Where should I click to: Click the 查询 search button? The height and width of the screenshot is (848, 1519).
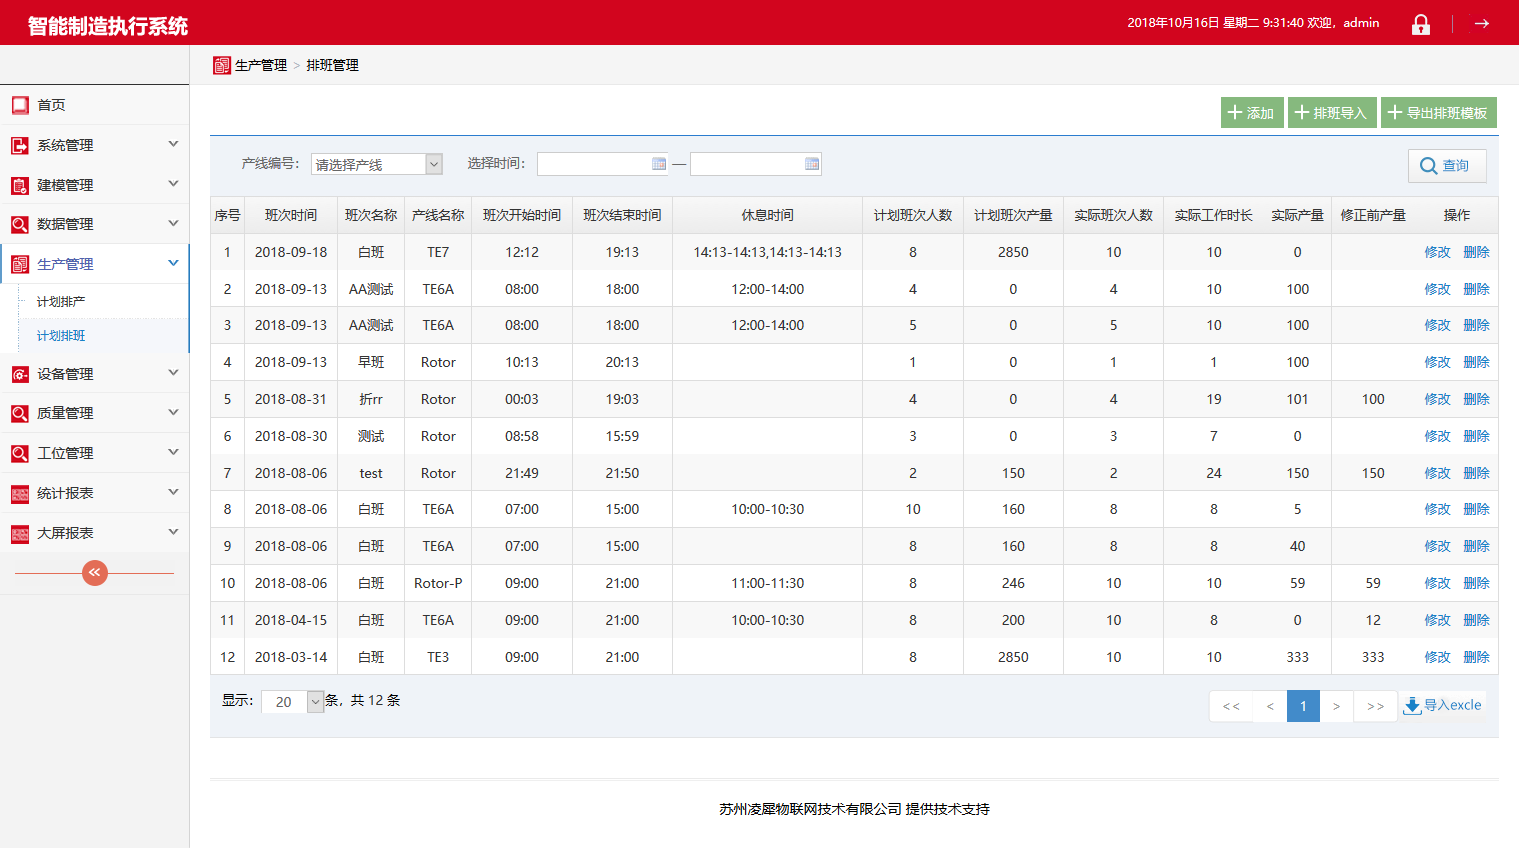point(1446,166)
